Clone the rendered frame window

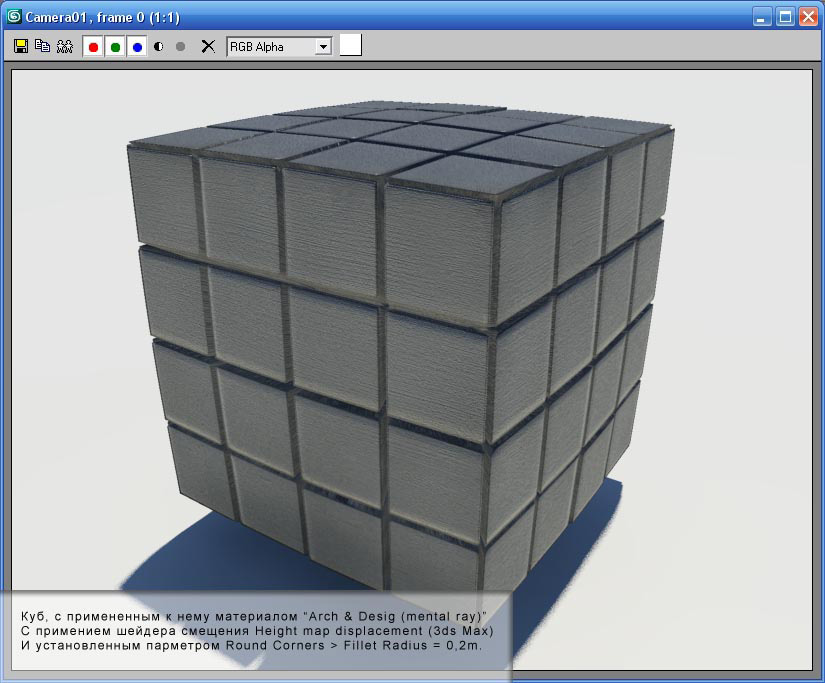click(x=65, y=46)
